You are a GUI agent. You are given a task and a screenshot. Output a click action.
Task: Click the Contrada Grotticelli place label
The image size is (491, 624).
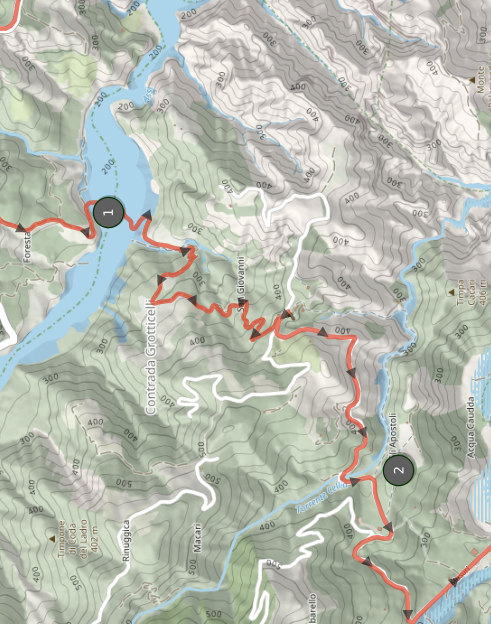tap(151, 359)
